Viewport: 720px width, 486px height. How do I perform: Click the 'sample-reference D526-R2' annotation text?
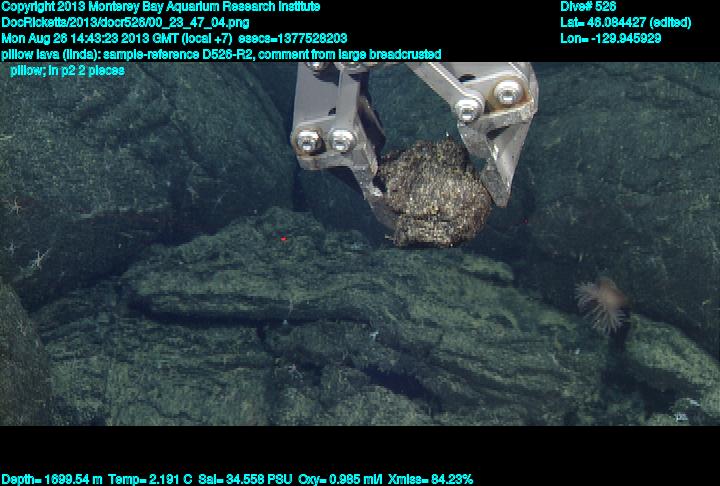pos(179,54)
